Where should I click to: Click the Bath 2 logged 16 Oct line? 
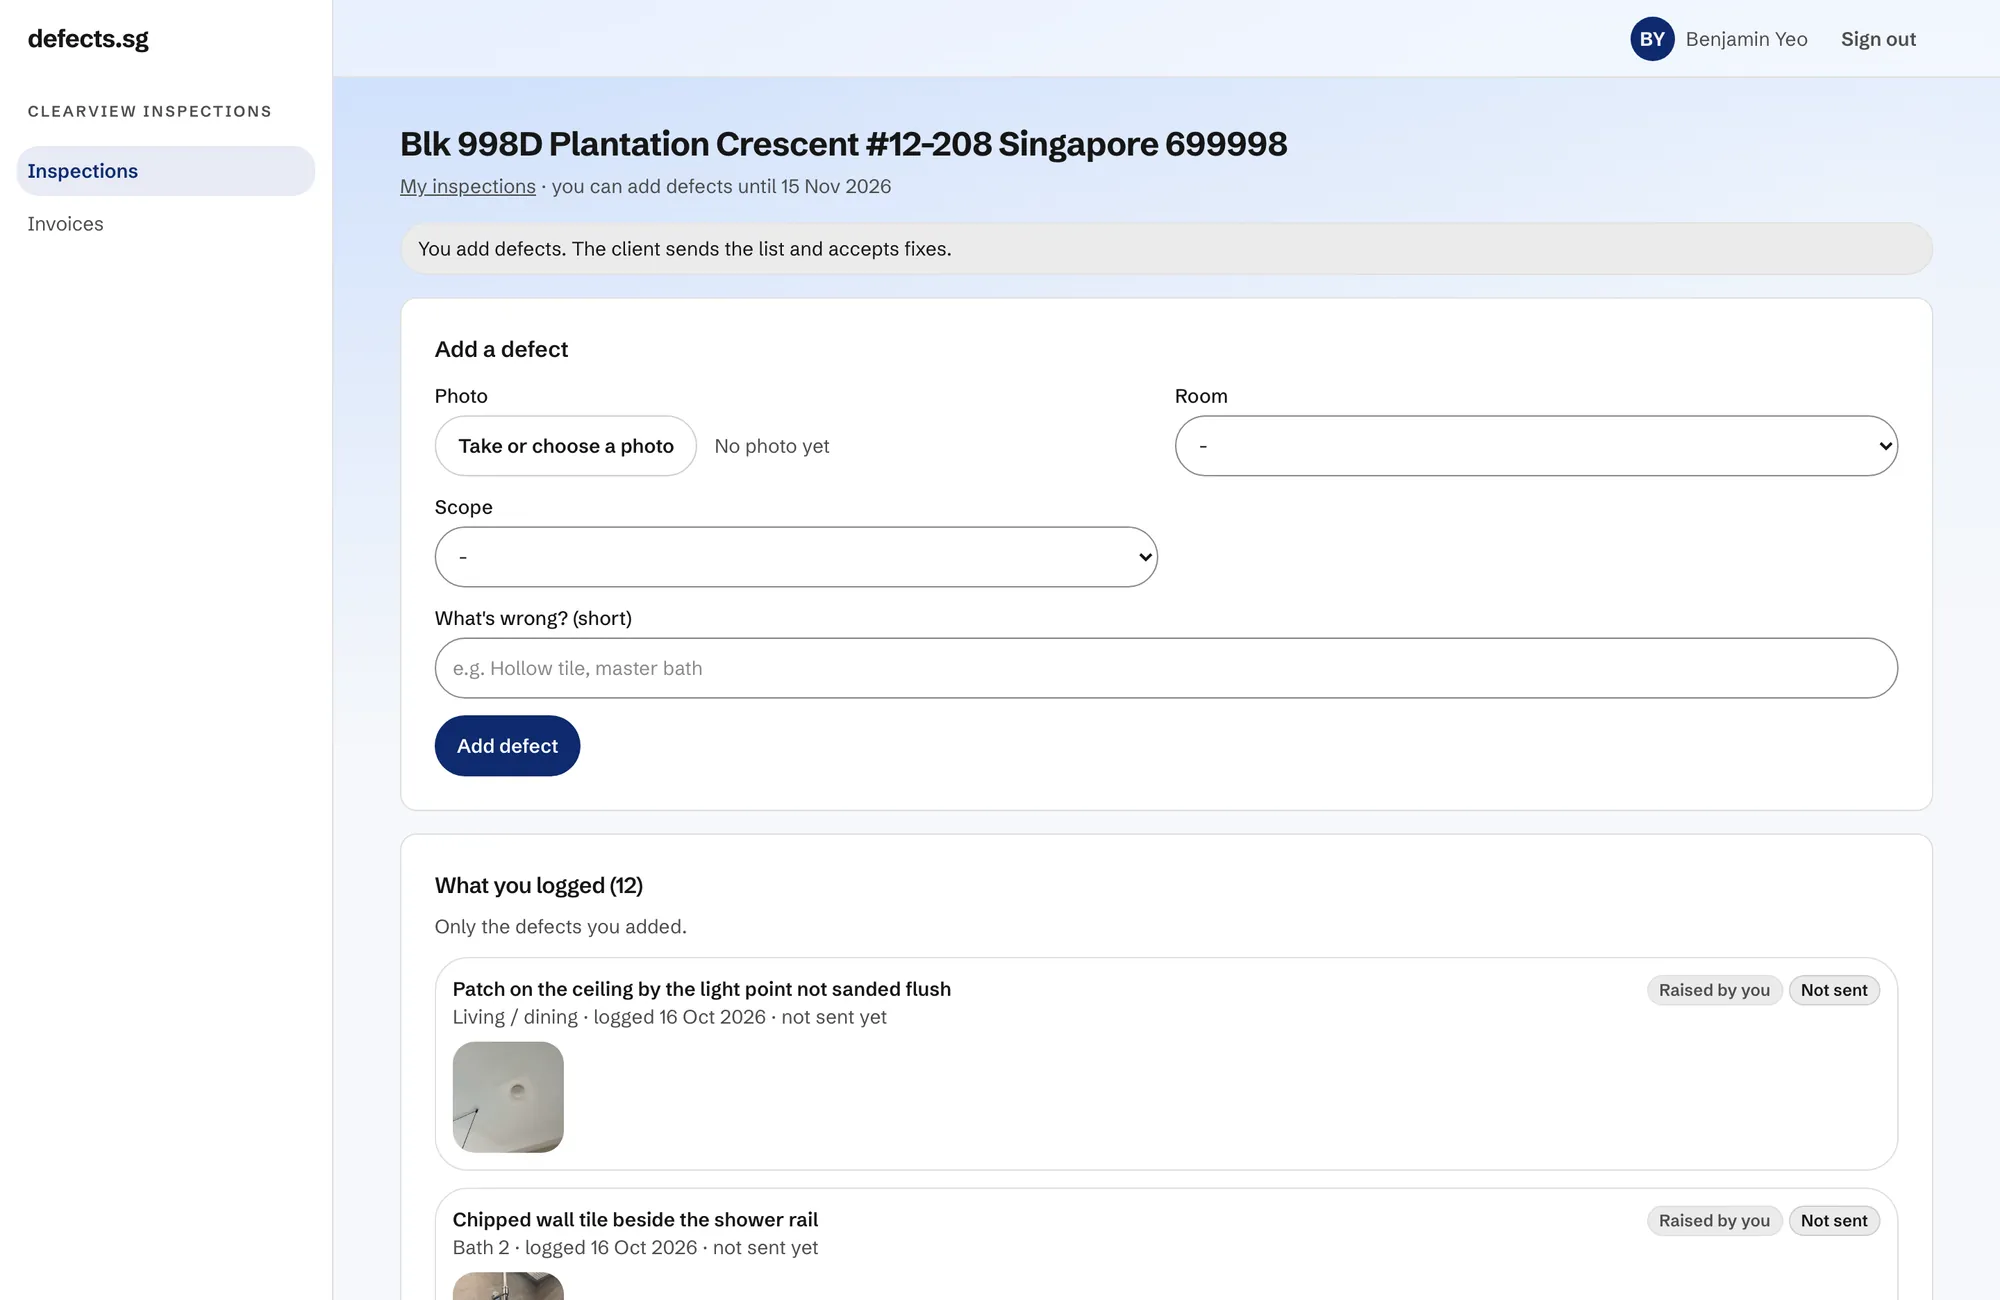635,1248
